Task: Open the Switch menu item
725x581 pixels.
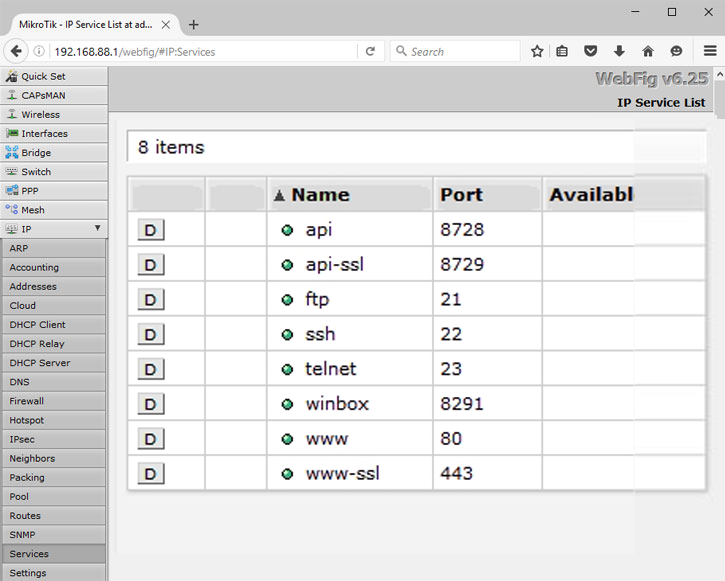Action: tap(54, 171)
